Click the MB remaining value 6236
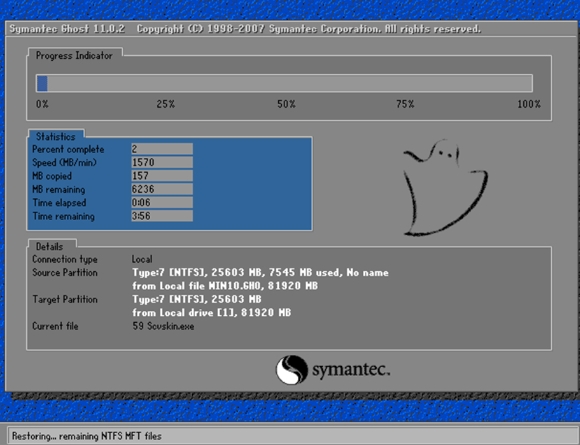 [162, 189]
